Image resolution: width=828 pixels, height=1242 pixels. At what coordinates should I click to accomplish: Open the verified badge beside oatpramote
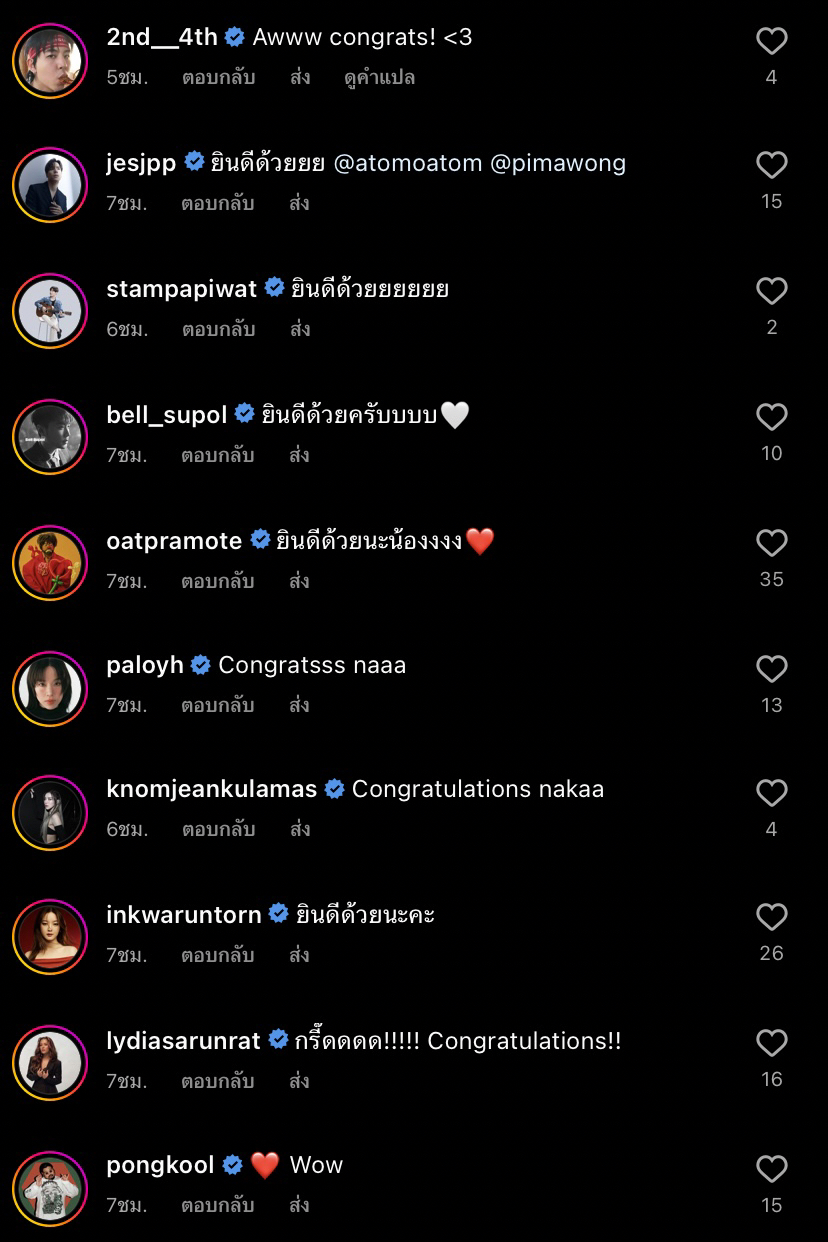point(260,540)
